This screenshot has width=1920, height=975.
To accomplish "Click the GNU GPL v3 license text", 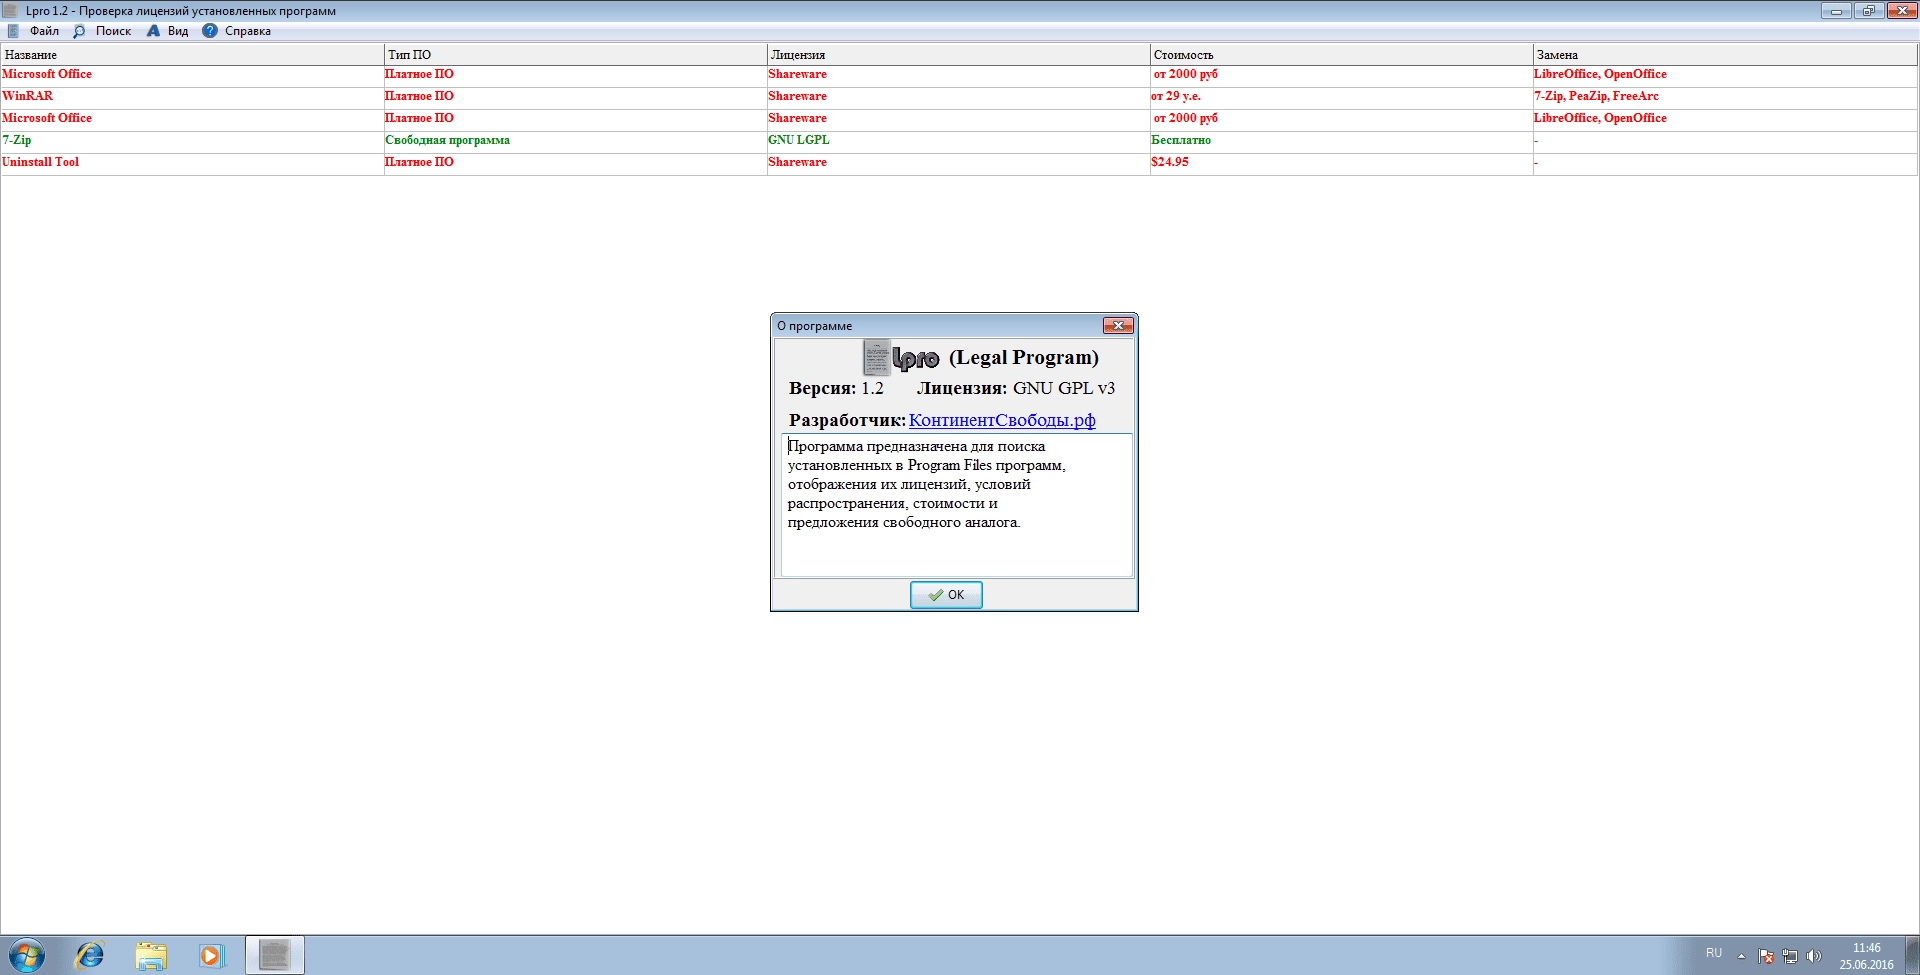I will tap(1064, 388).
